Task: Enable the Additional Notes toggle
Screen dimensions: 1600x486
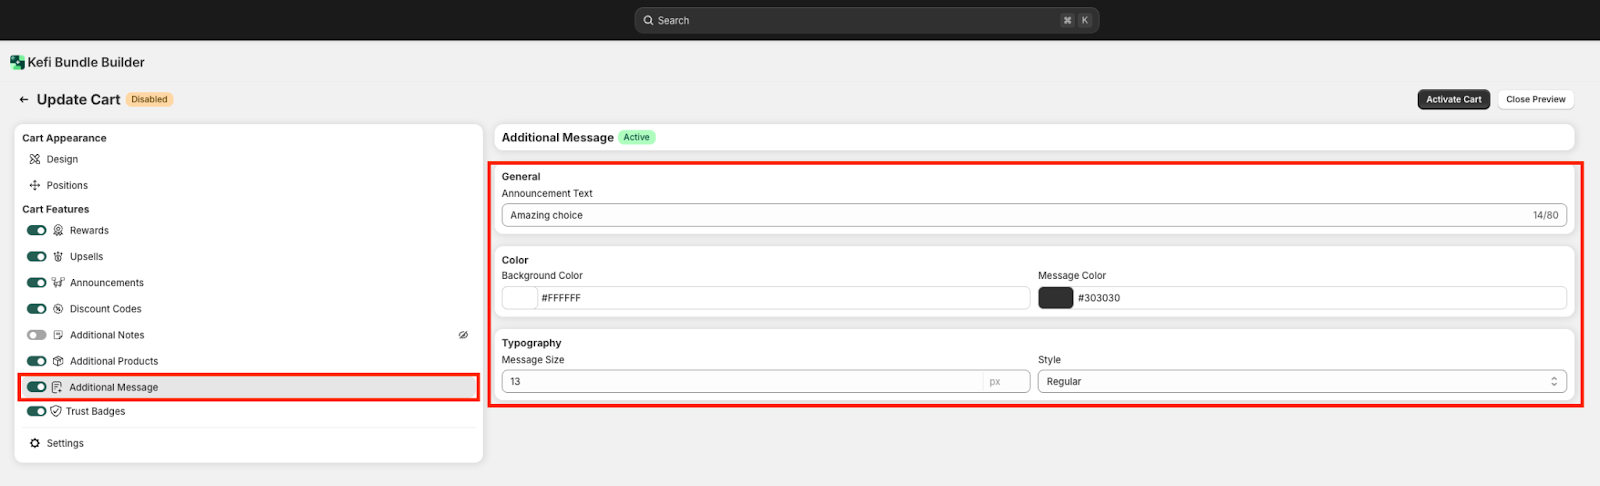Action: point(37,335)
